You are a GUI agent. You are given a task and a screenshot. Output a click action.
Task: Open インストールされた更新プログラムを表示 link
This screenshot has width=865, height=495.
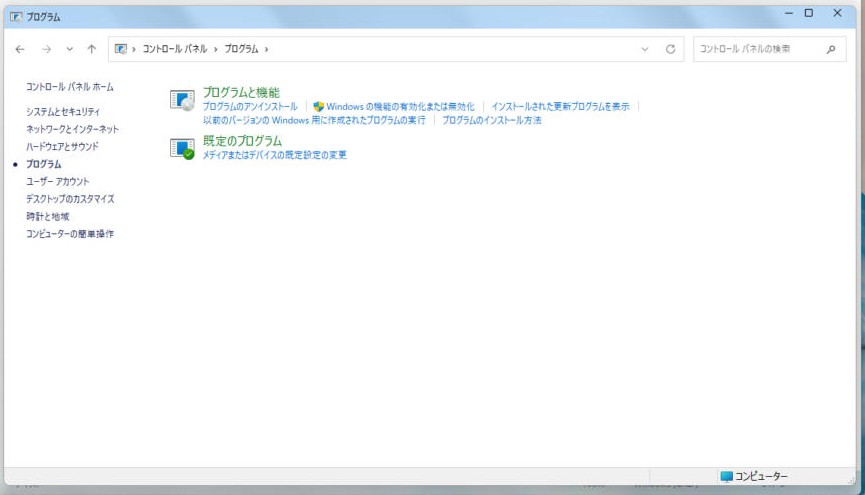coord(560,107)
